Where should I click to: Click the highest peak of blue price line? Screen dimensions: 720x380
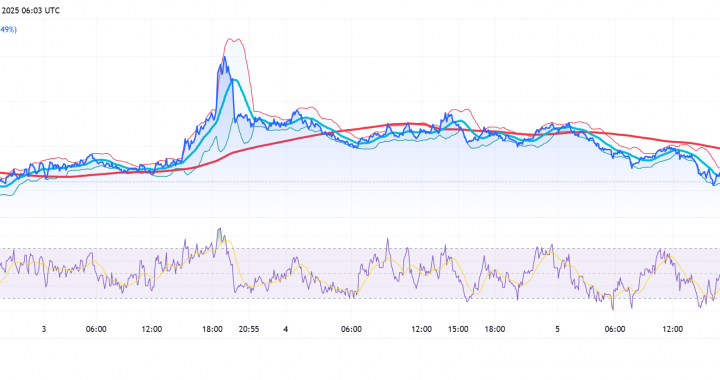pyautogui.click(x=225, y=57)
